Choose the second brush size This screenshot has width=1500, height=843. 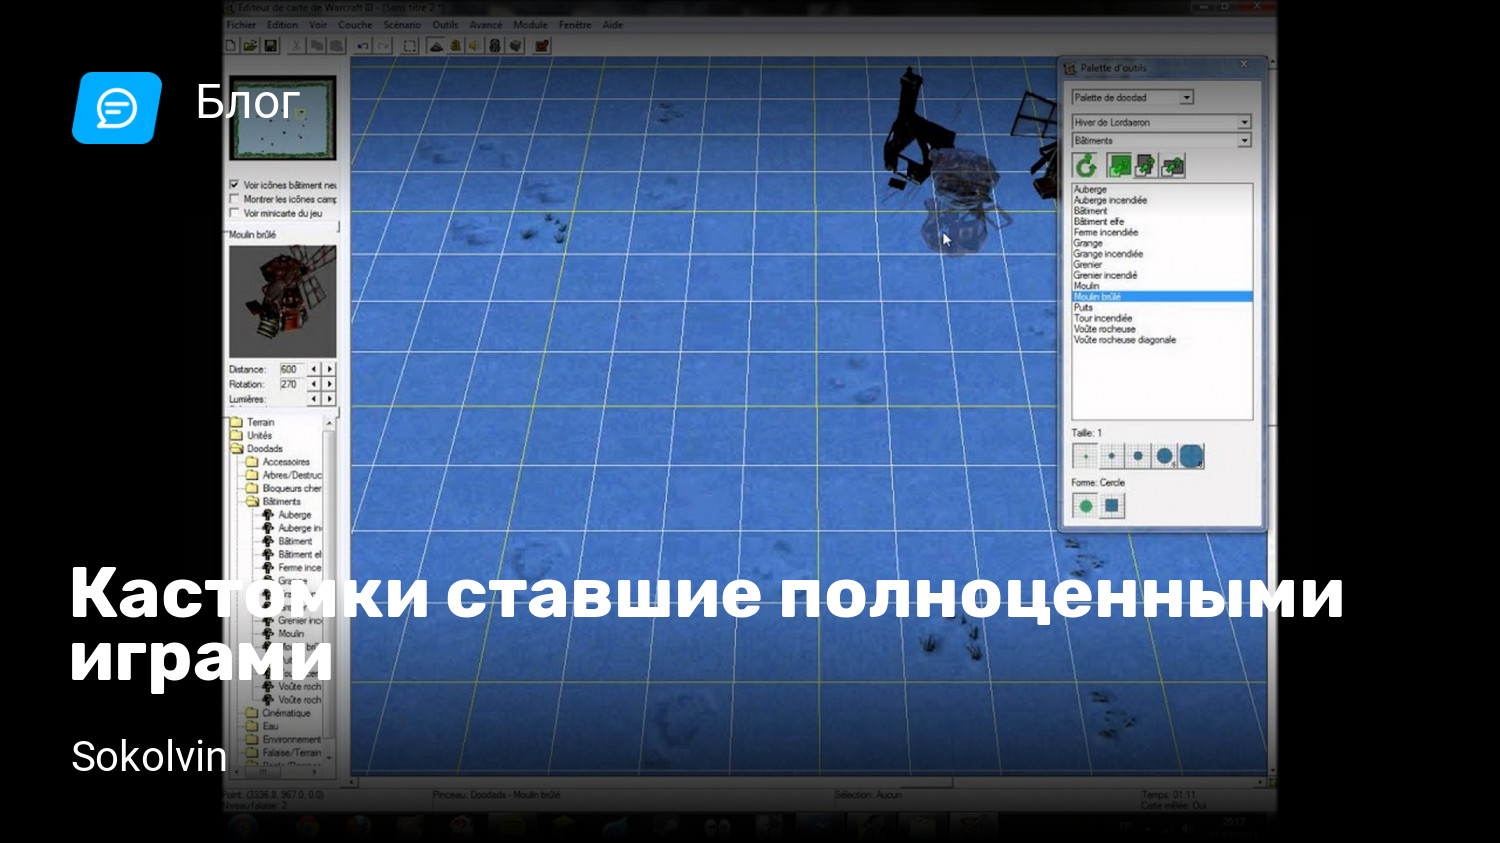pos(1111,456)
